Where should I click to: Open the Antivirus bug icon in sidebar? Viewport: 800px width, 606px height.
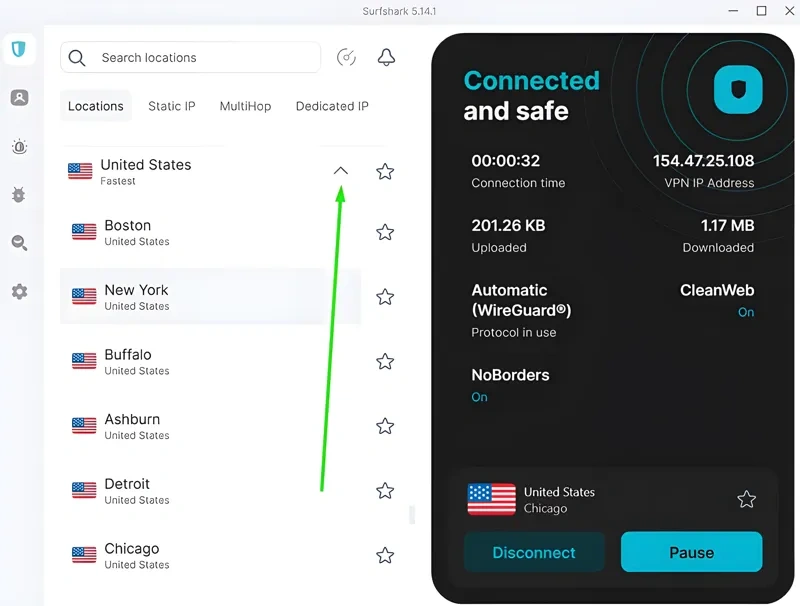(20, 195)
